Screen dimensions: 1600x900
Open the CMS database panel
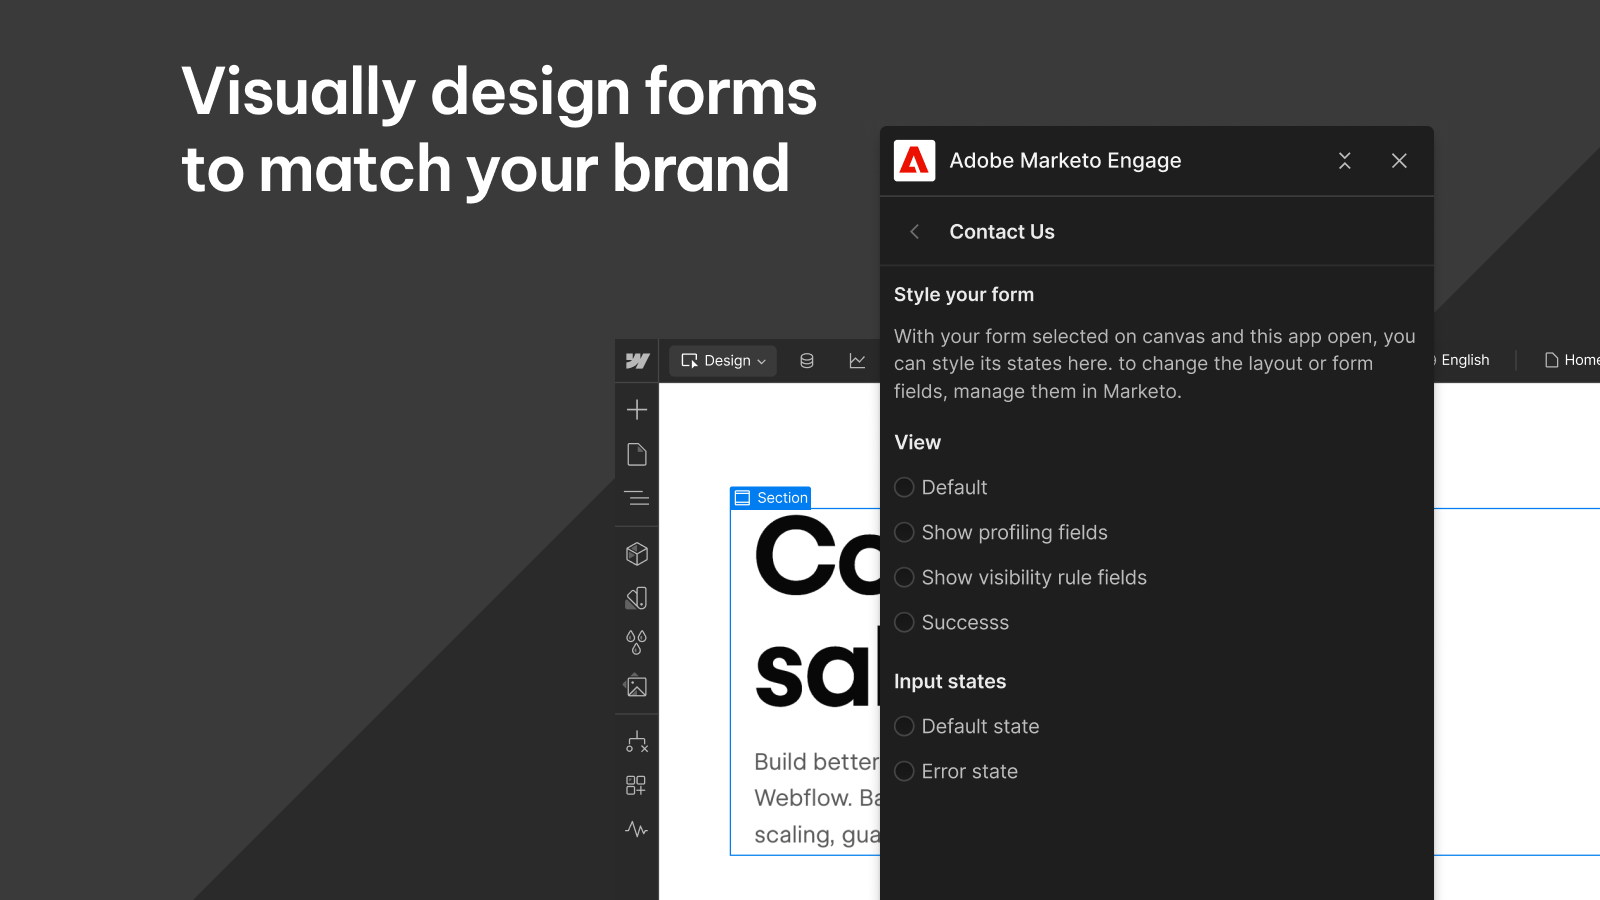[806, 361]
